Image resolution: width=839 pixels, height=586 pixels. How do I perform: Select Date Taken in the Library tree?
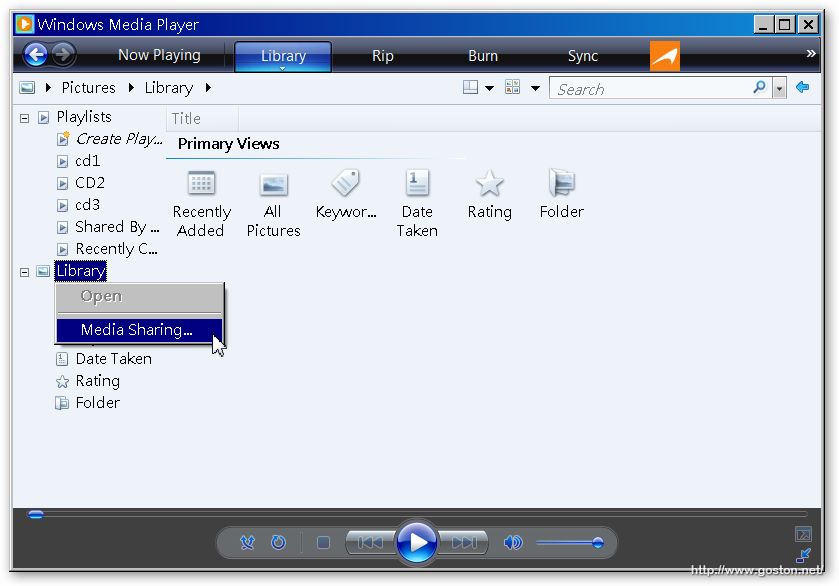pyautogui.click(x=113, y=359)
